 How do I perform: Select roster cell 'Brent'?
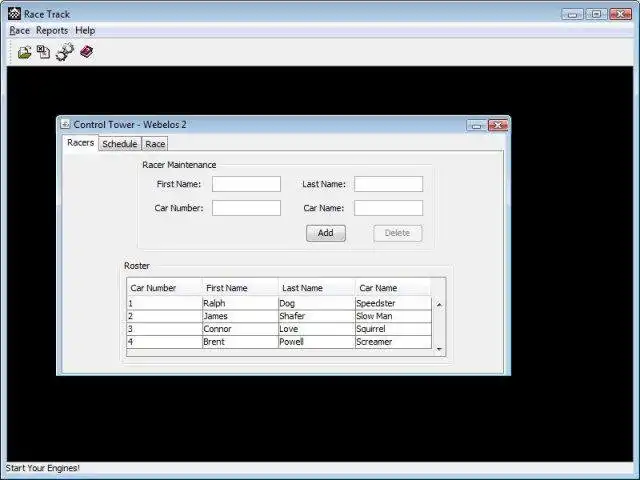tap(240, 342)
